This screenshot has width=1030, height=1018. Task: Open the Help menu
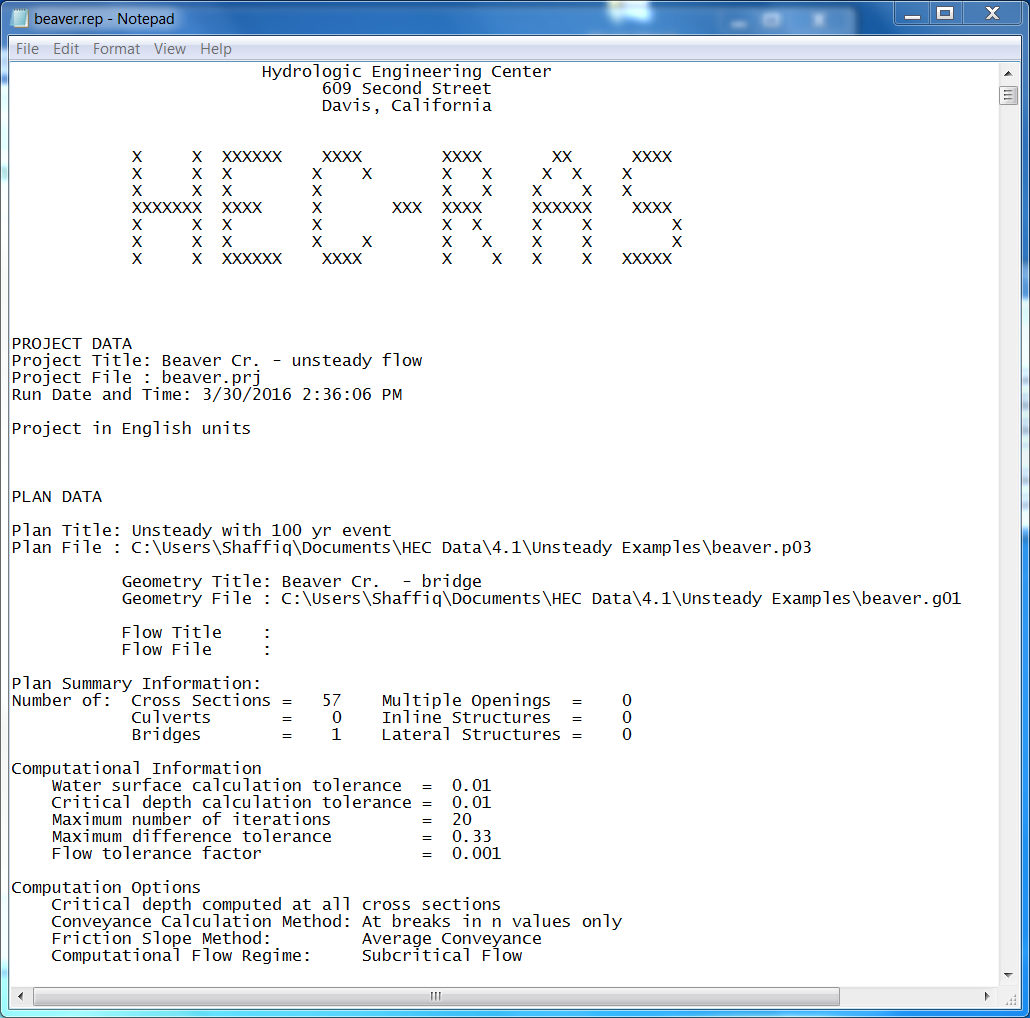click(x=215, y=49)
